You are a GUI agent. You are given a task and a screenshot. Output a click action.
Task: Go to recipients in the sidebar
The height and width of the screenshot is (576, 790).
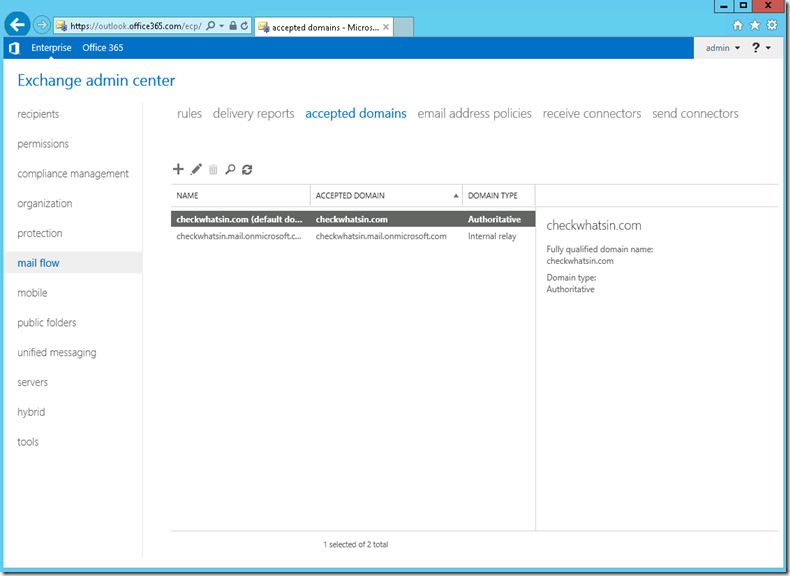click(x=38, y=114)
